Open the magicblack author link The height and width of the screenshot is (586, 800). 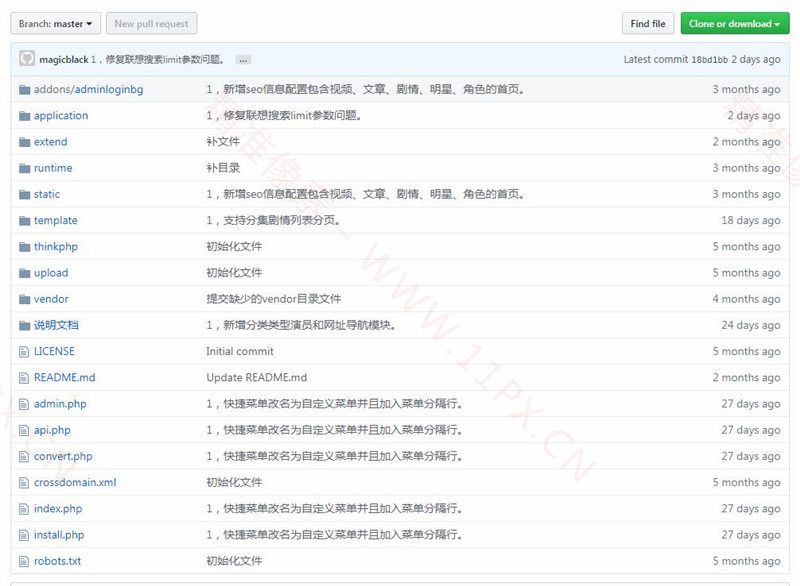pos(64,60)
